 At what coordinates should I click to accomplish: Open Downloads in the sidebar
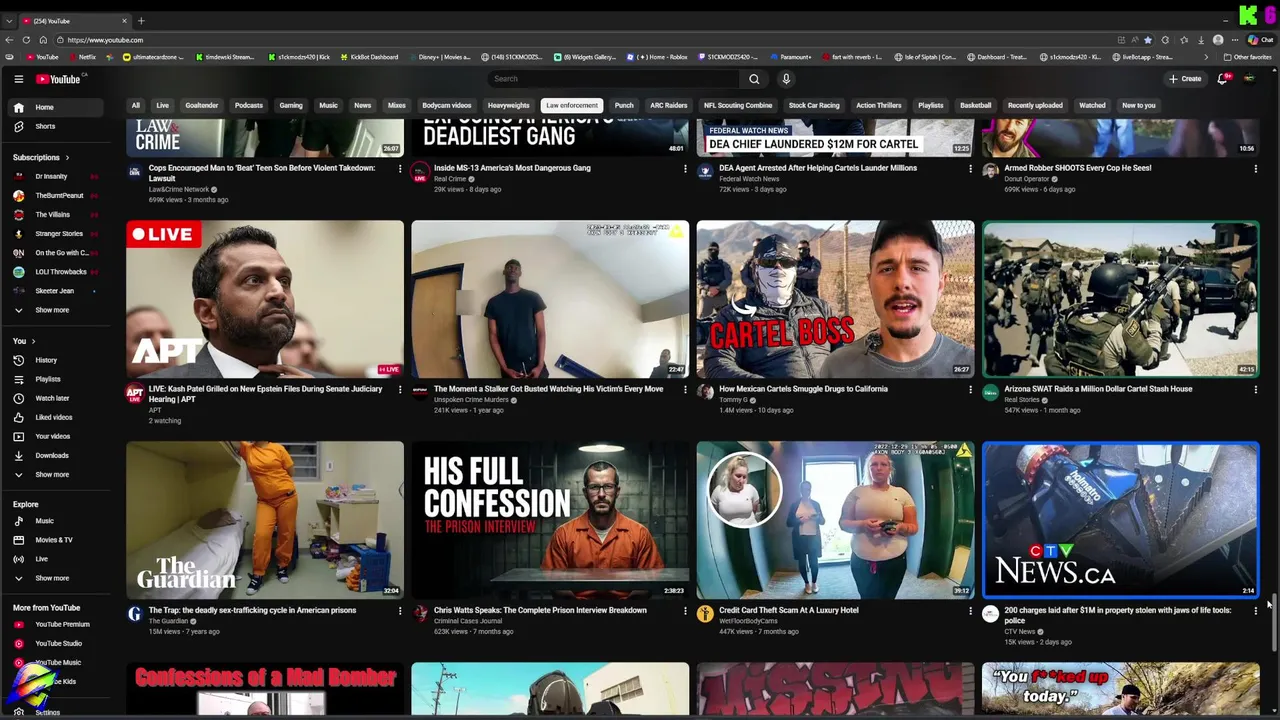click(x=56, y=455)
